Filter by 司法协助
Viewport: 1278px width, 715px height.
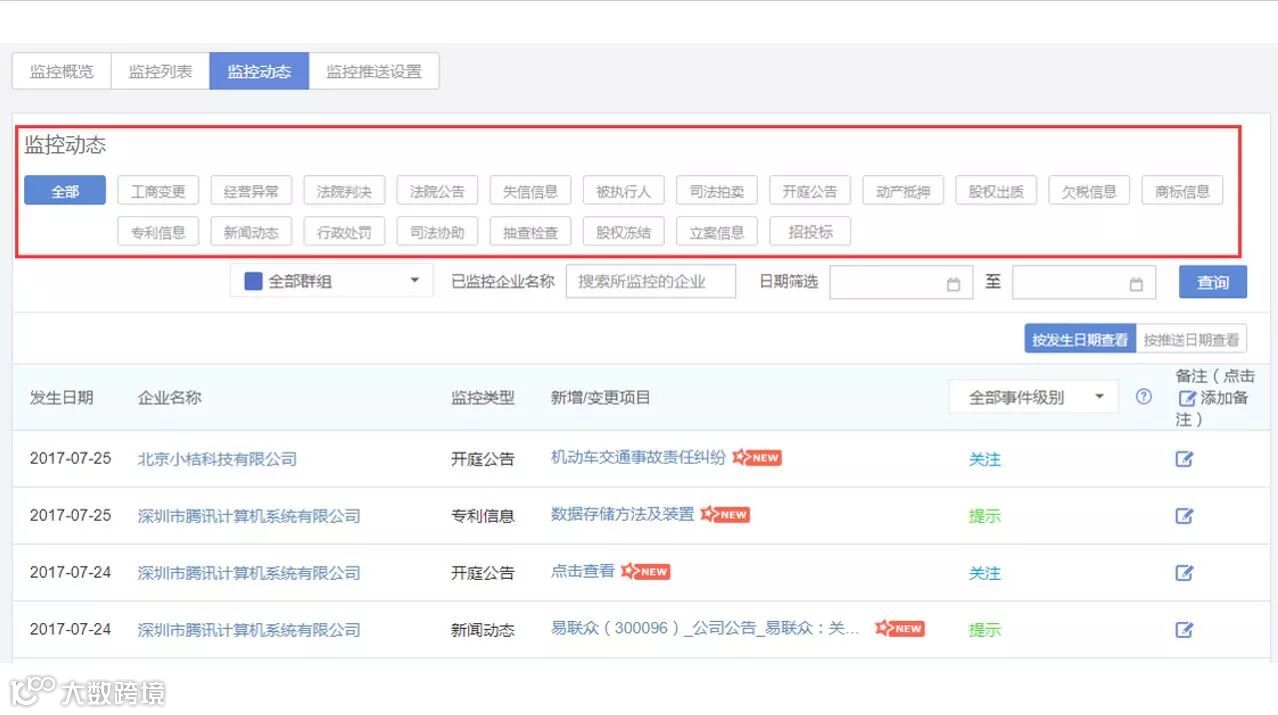437,232
